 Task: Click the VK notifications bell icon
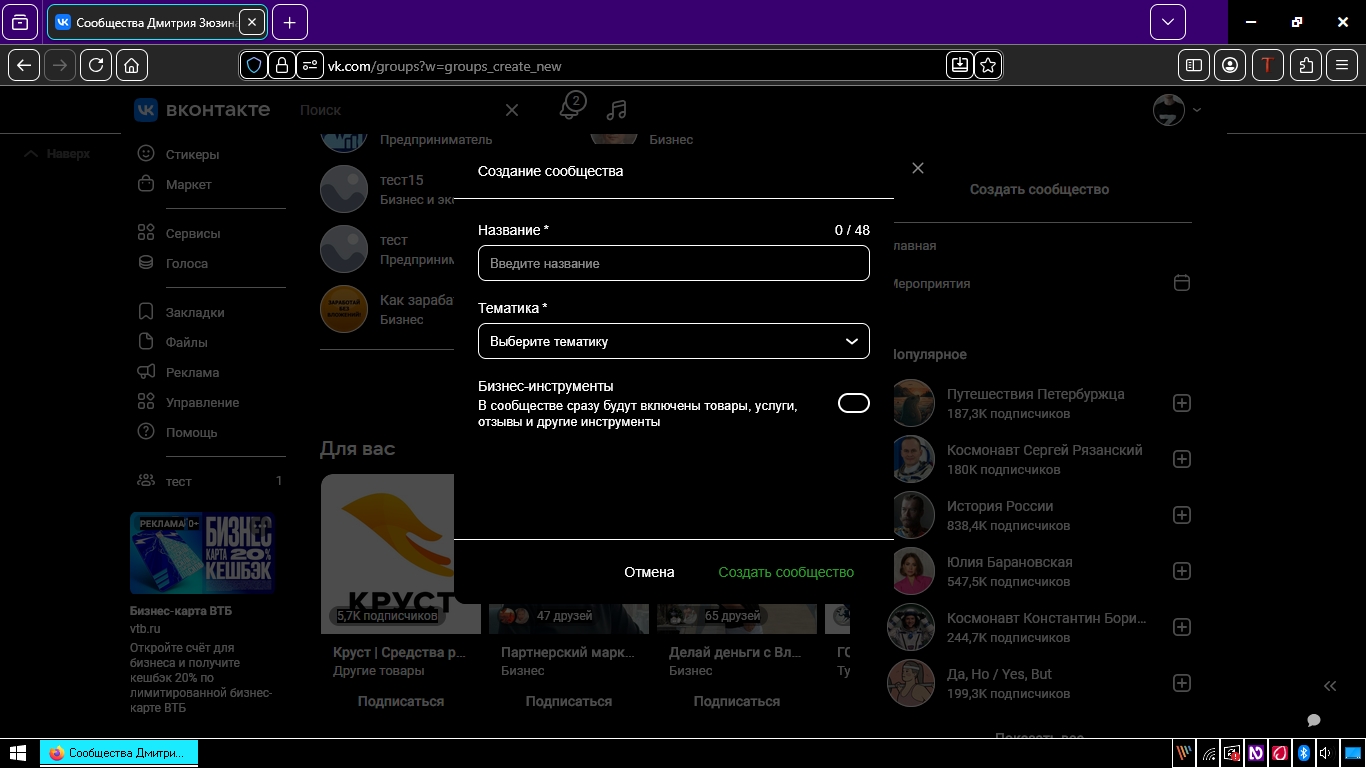pyautogui.click(x=570, y=108)
